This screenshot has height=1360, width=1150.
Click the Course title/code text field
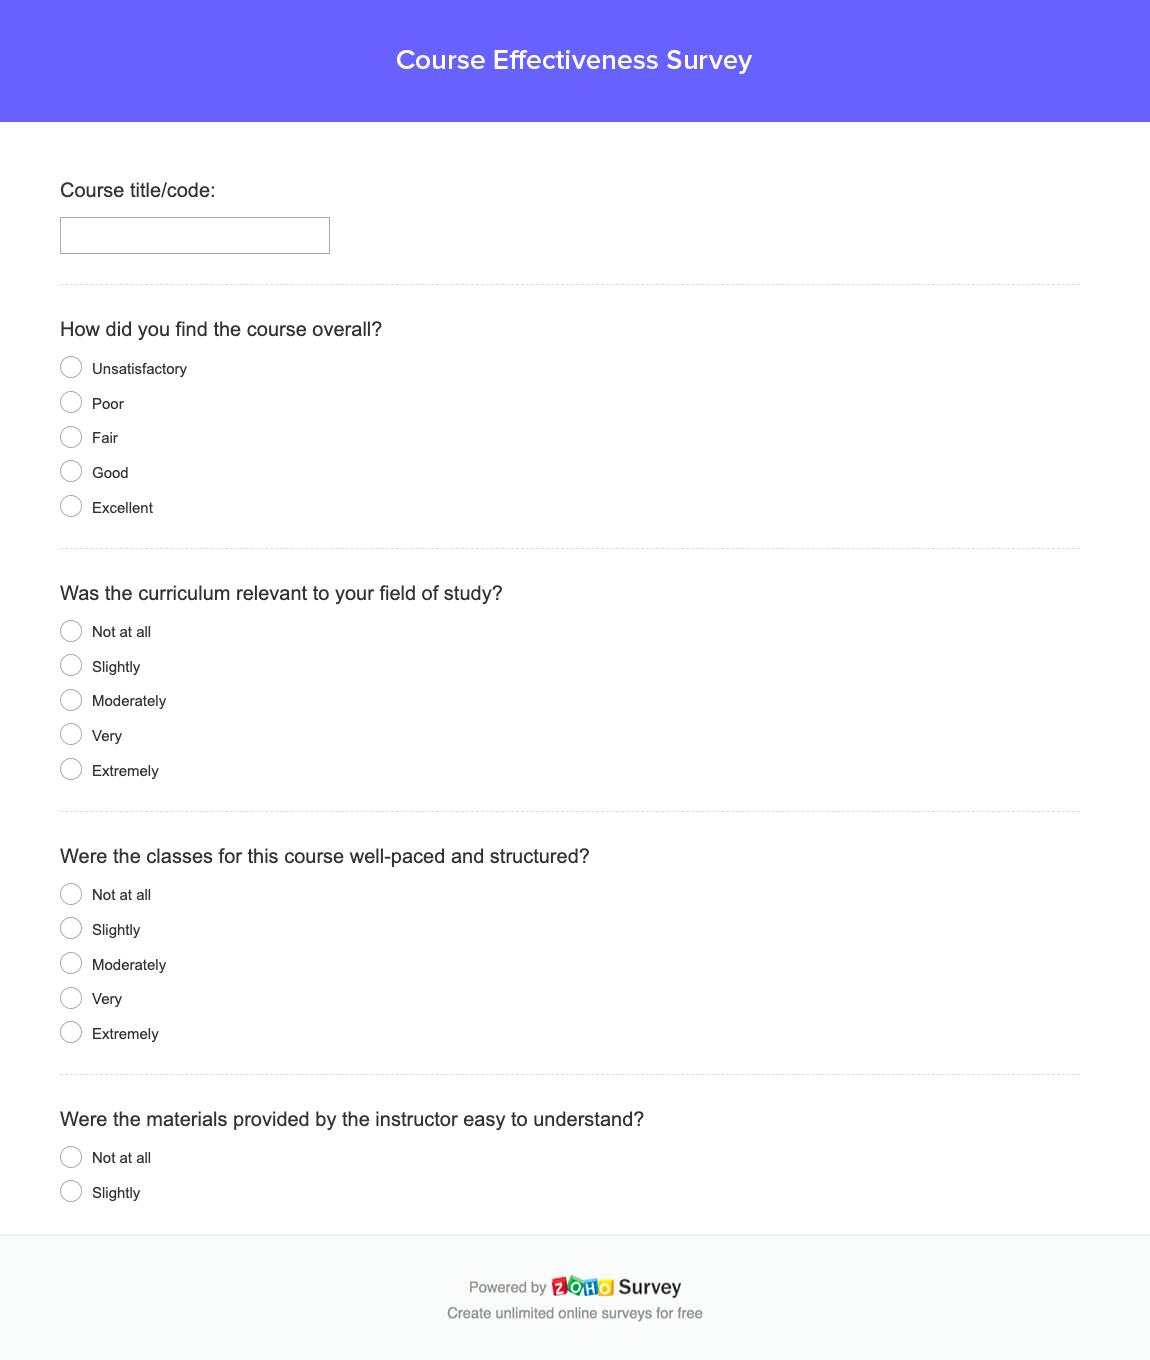[195, 235]
